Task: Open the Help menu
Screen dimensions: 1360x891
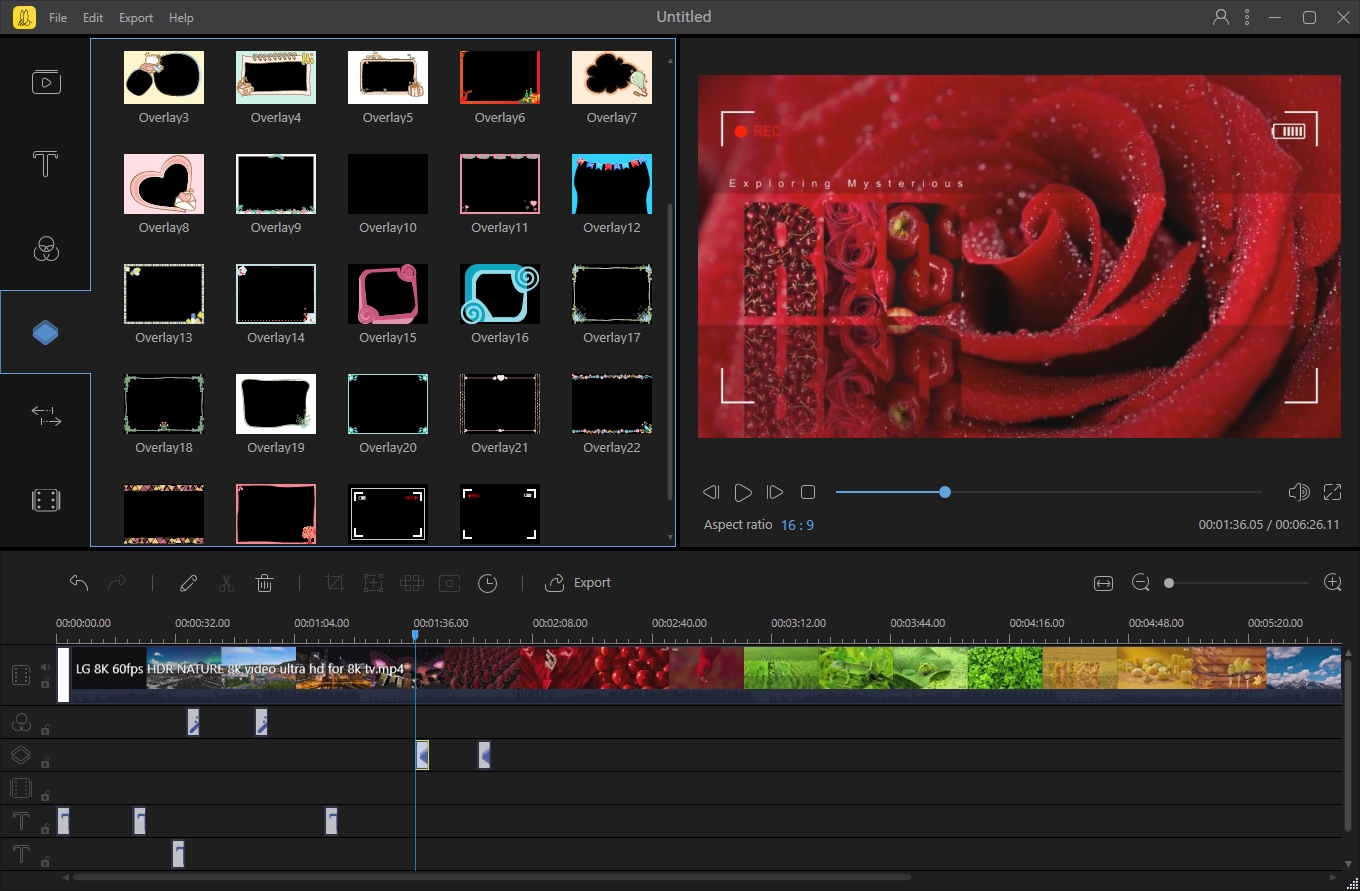Action: click(x=181, y=18)
